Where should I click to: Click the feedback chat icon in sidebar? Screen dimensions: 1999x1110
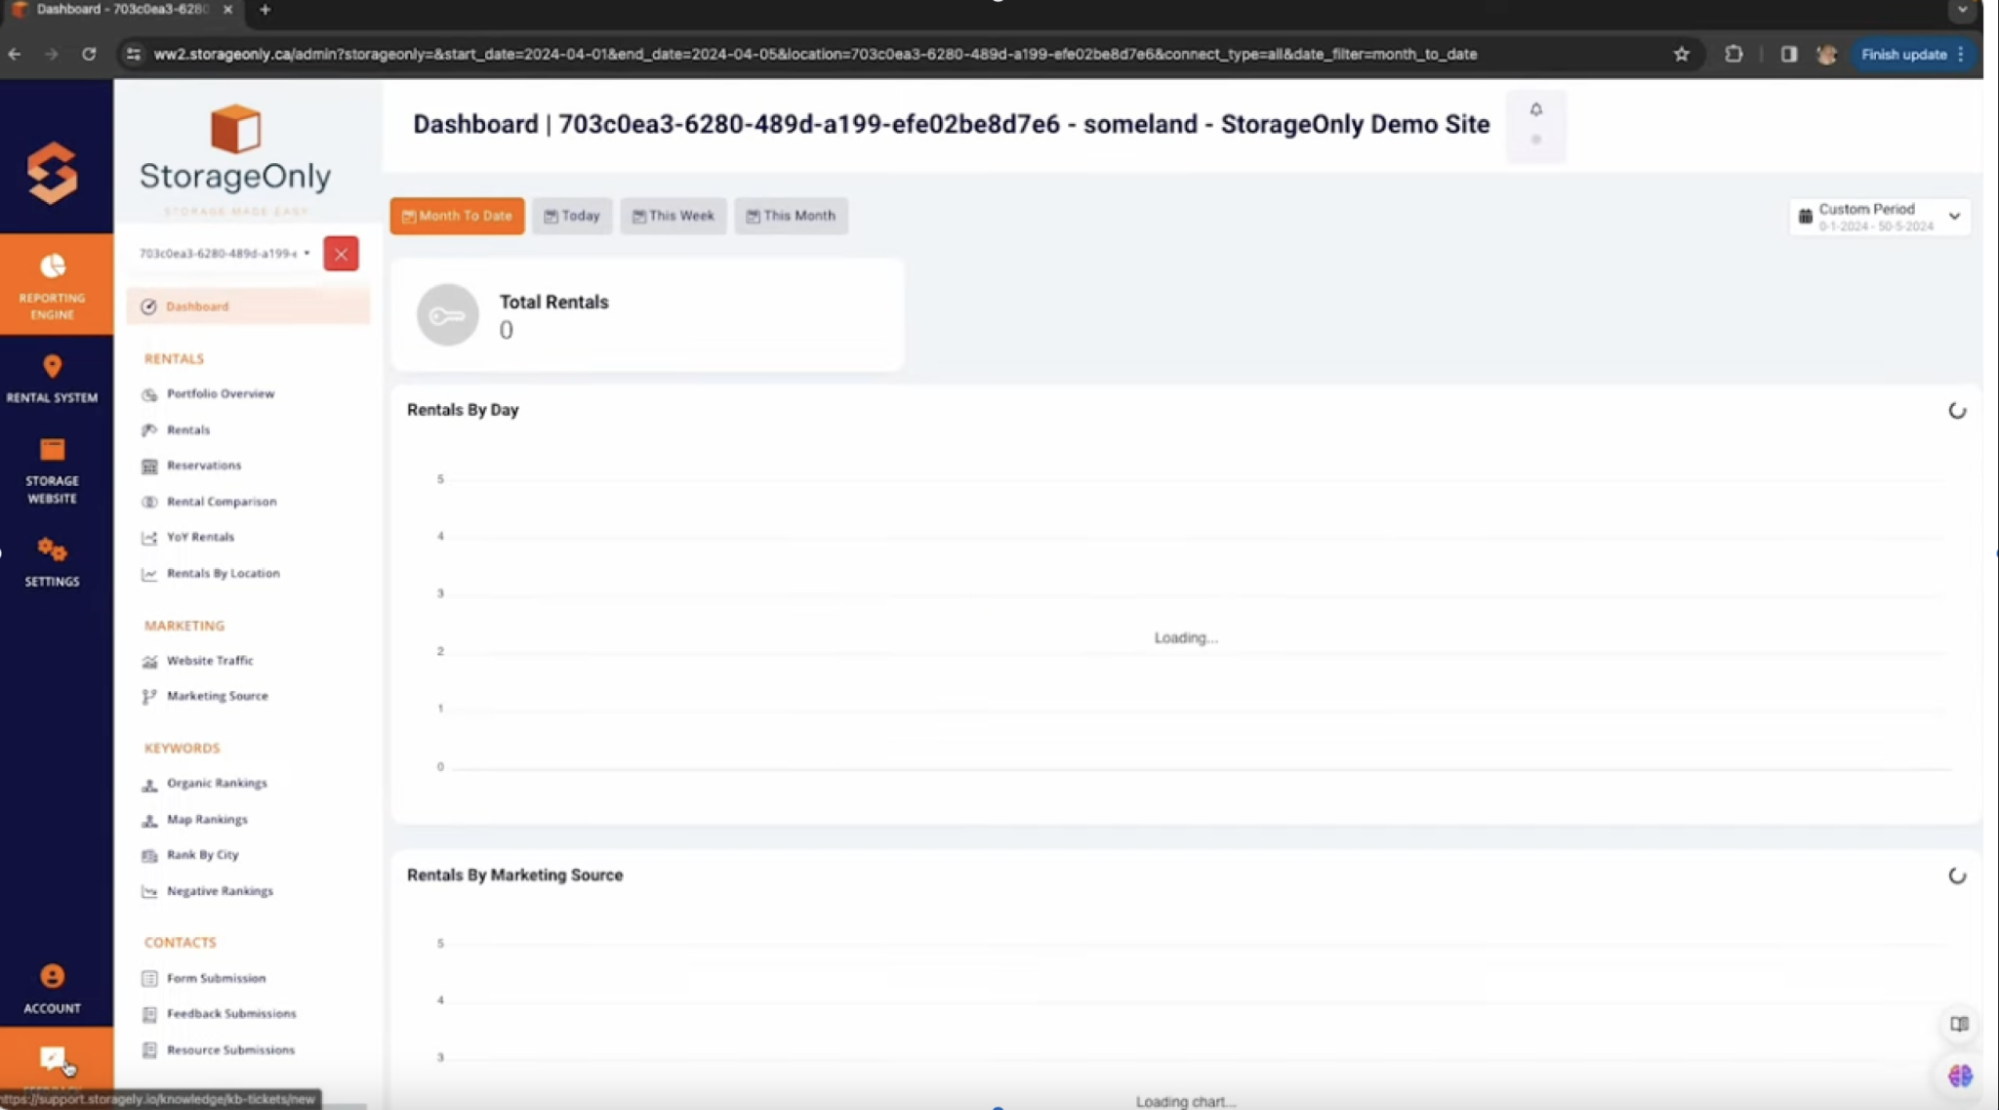53,1057
